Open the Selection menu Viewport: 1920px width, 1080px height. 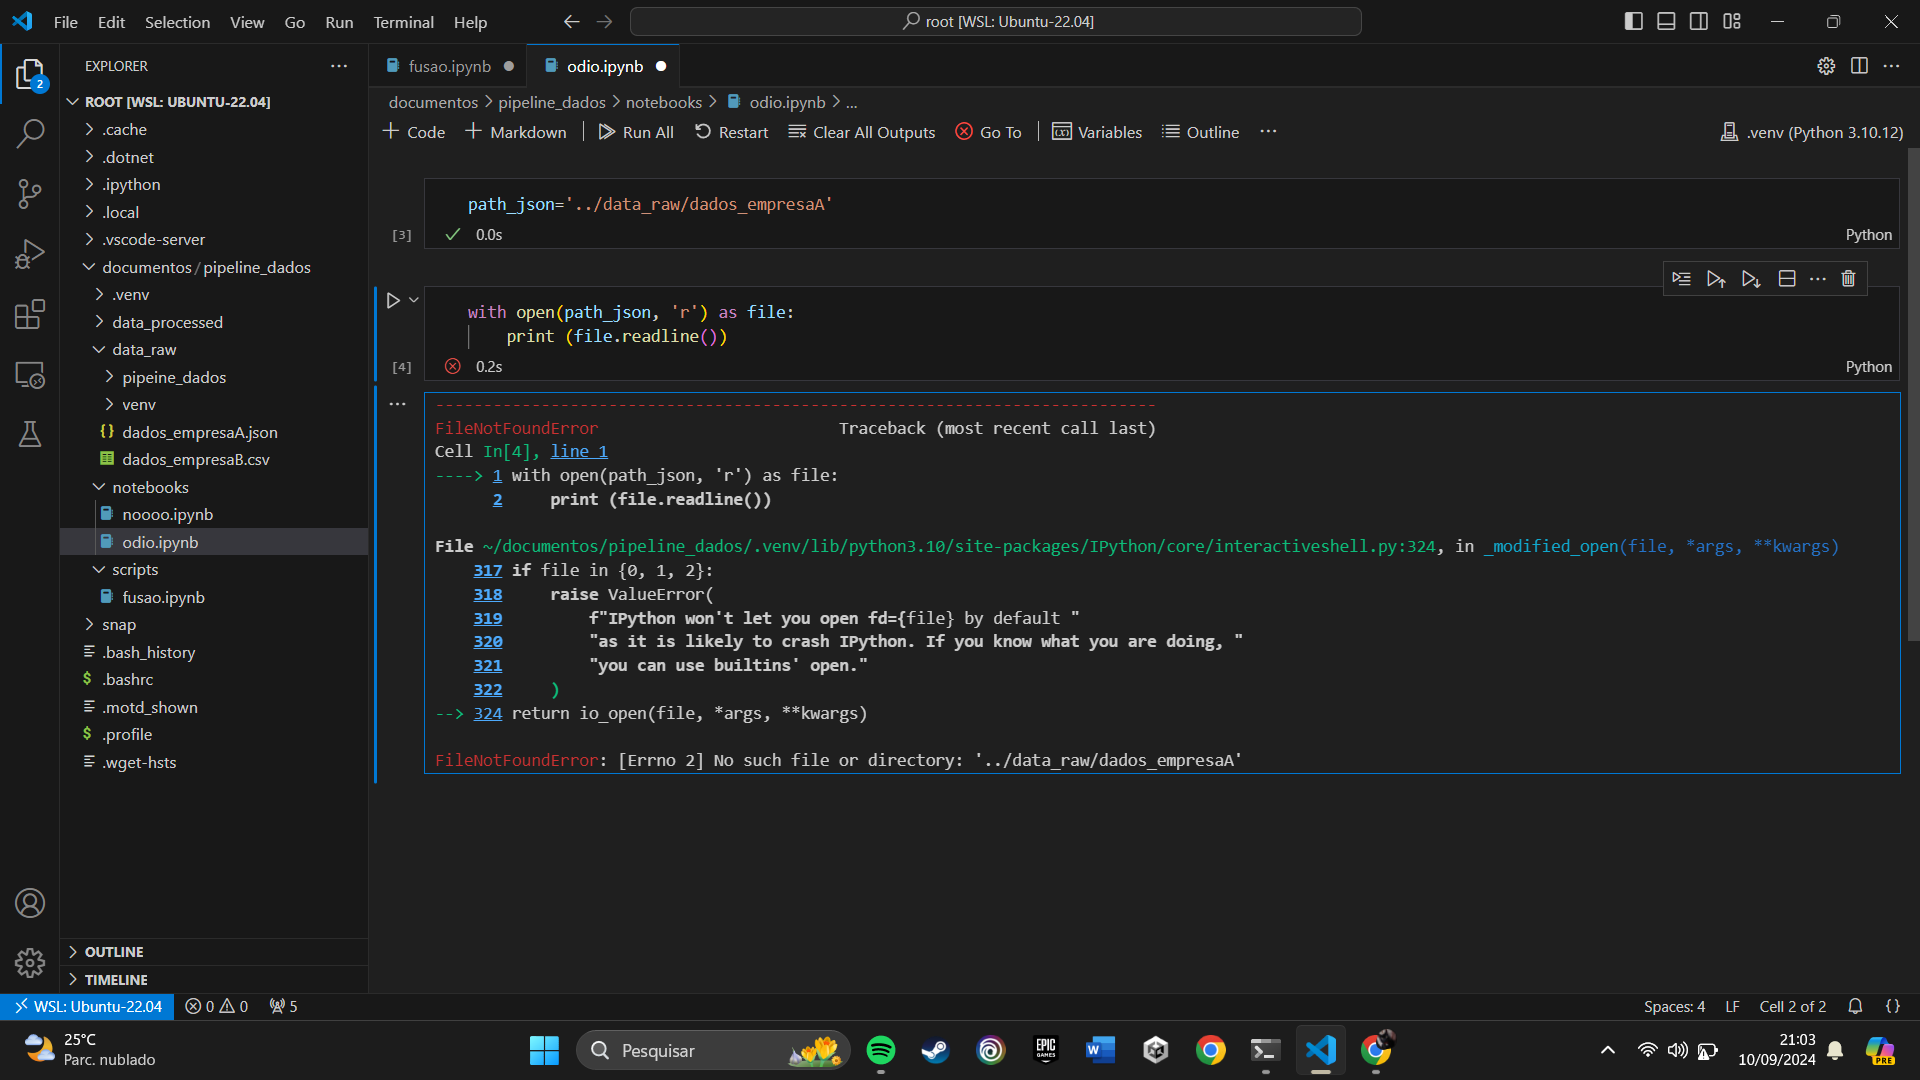[x=177, y=22]
